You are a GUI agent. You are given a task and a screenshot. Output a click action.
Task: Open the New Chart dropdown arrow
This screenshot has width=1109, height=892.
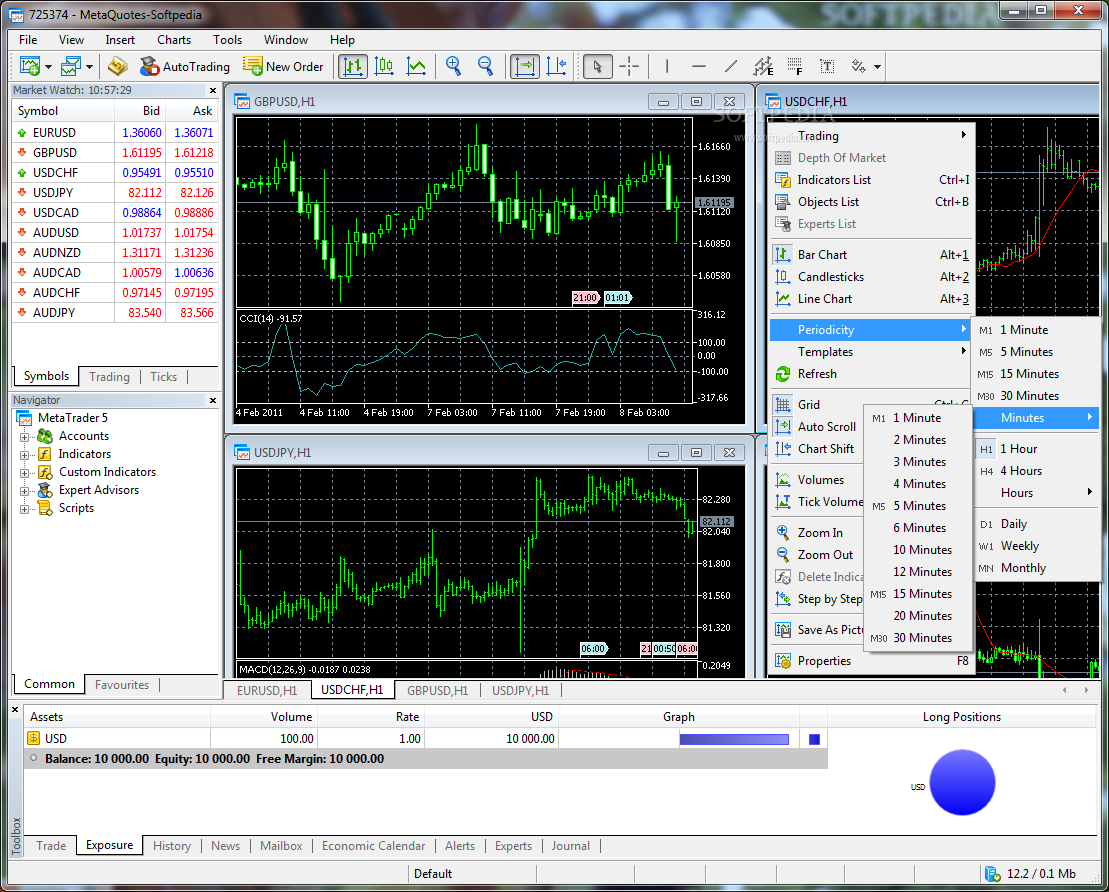pyautogui.click(x=48, y=66)
